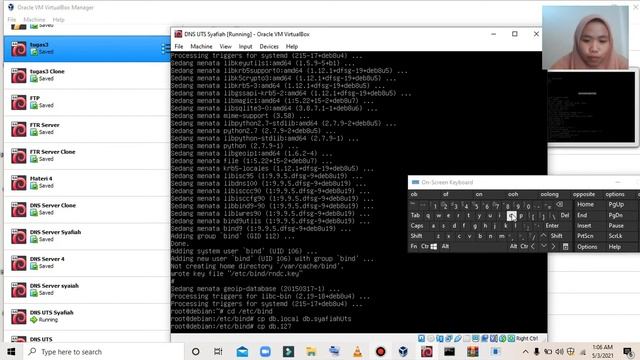The width and height of the screenshot is (640, 360).
Task: Tap the right arrow key on On-Screen Keyboard
Action: click(553, 246)
